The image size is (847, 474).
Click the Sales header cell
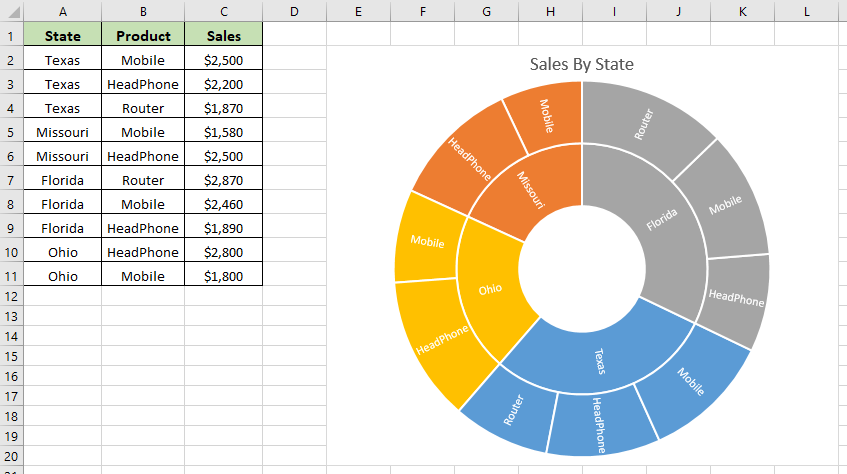(x=224, y=36)
